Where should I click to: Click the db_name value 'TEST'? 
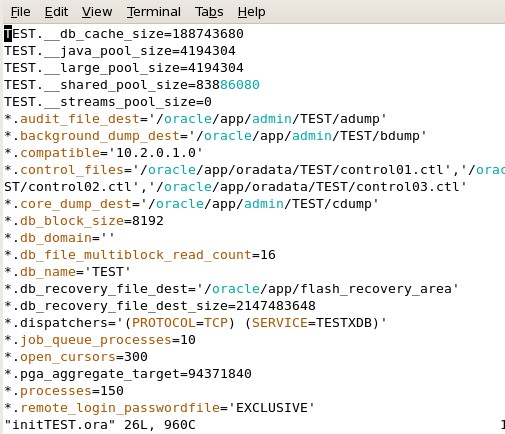(108, 272)
